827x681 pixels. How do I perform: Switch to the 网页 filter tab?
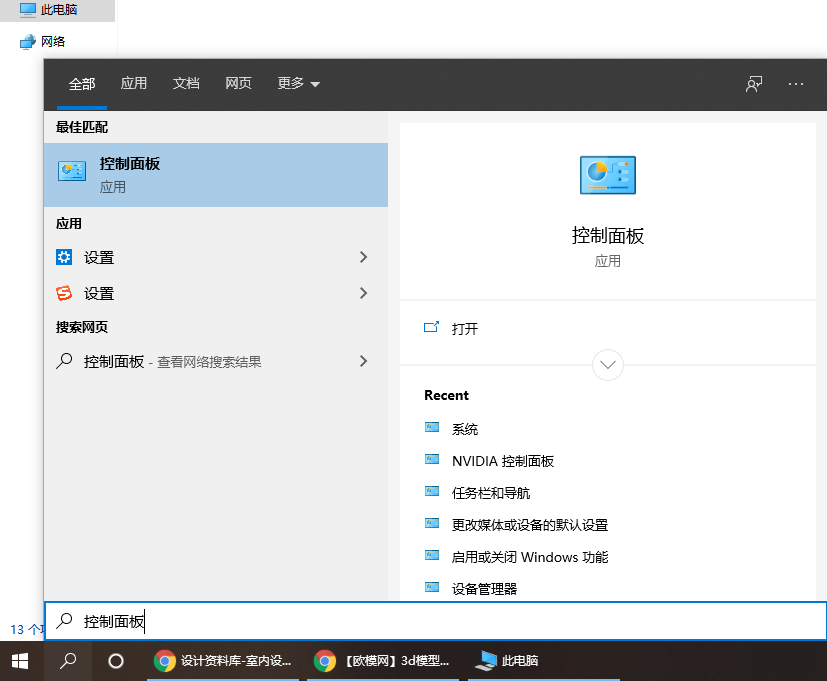(x=238, y=83)
